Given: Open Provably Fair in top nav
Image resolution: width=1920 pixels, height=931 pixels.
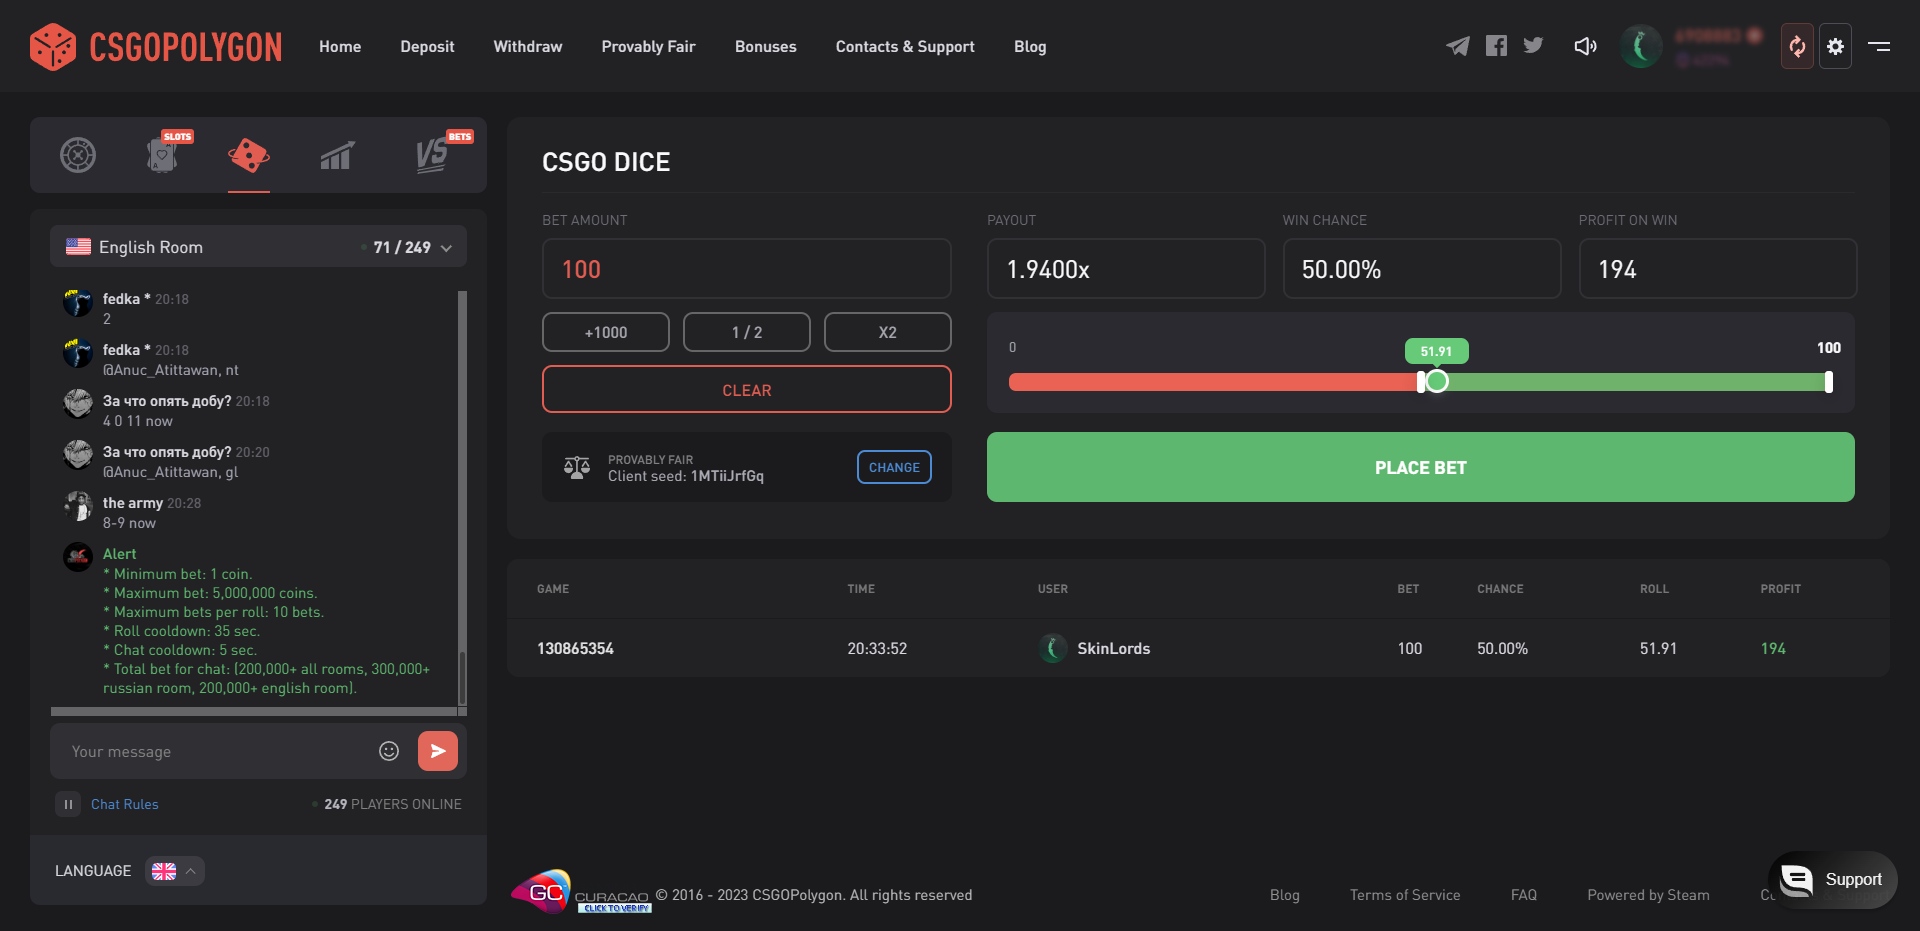Looking at the screenshot, I should click(x=648, y=46).
